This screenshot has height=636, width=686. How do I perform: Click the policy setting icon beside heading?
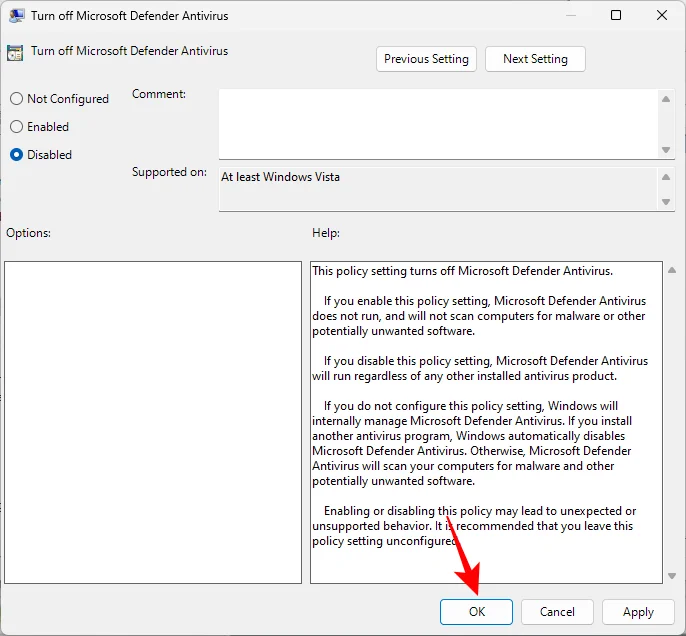tap(15, 53)
